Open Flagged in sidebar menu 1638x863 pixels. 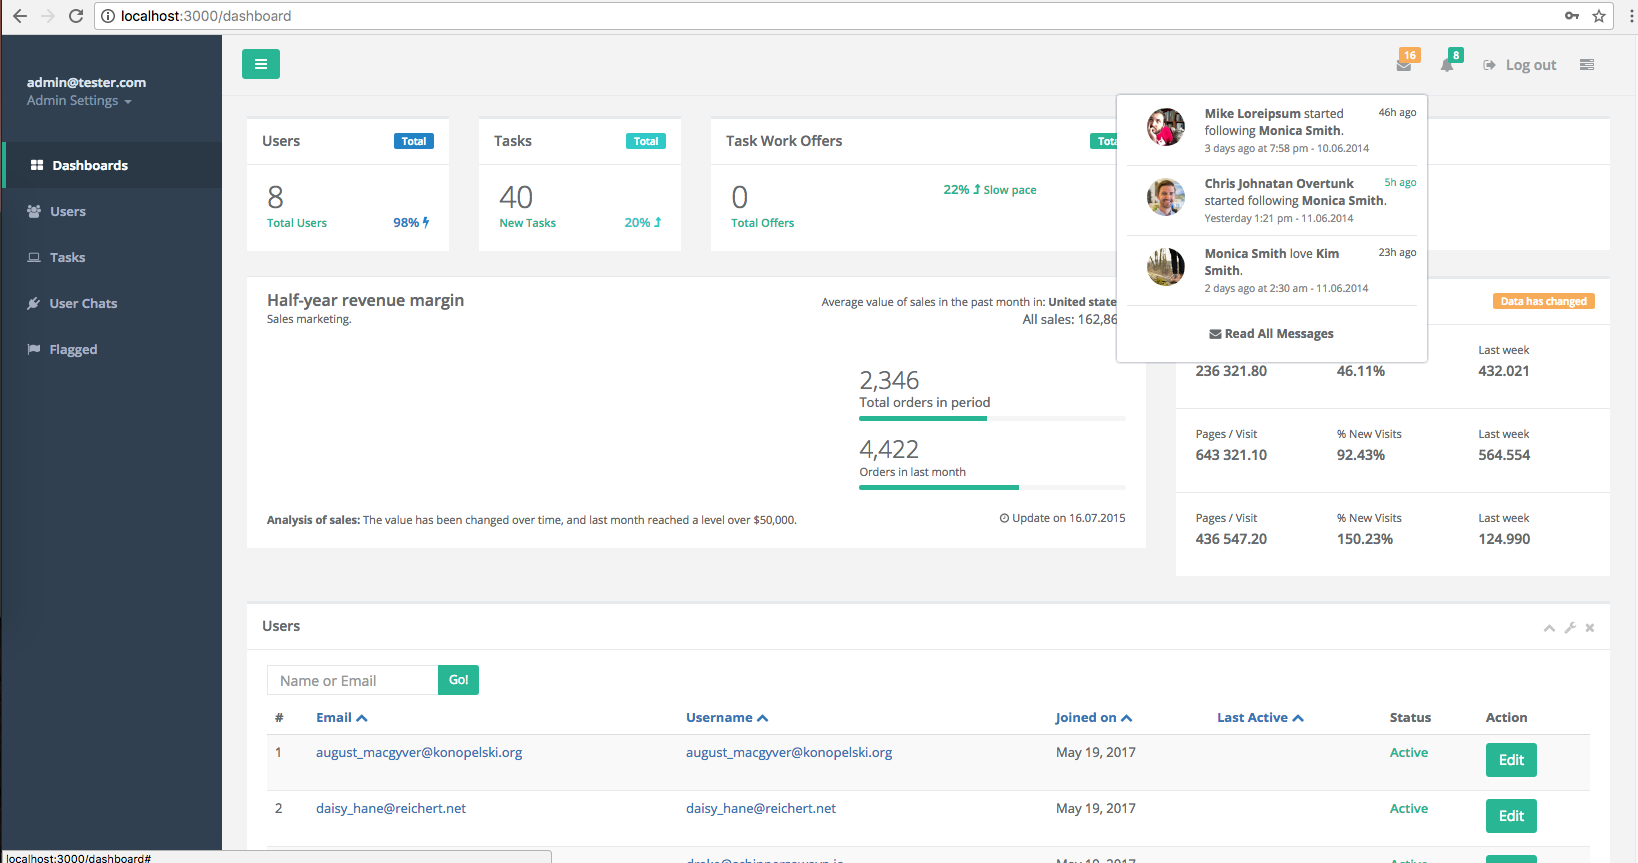pos(112,349)
